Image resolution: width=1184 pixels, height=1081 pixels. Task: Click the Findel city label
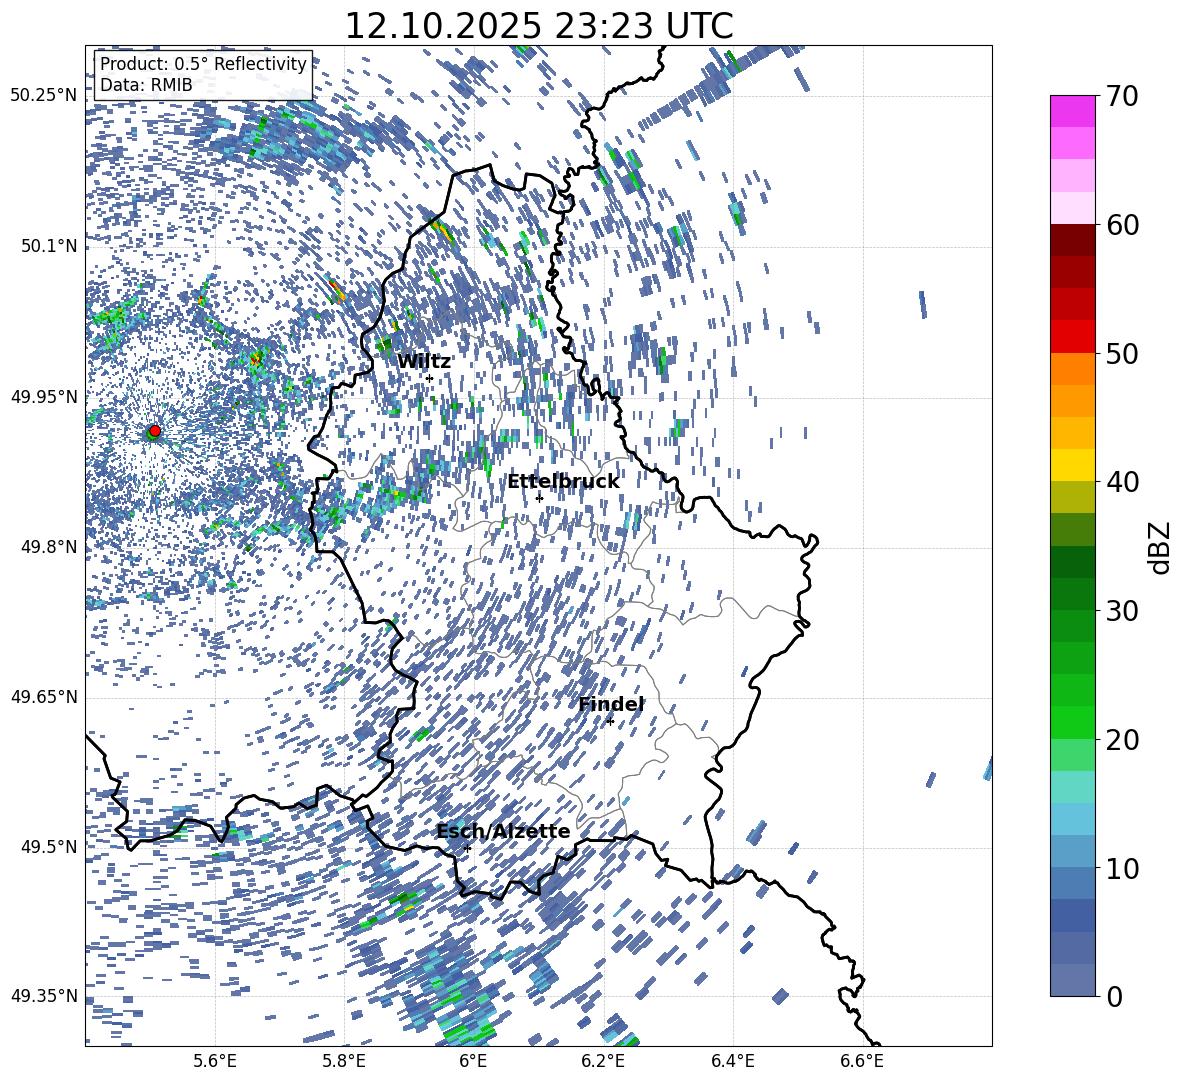pyautogui.click(x=611, y=704)
